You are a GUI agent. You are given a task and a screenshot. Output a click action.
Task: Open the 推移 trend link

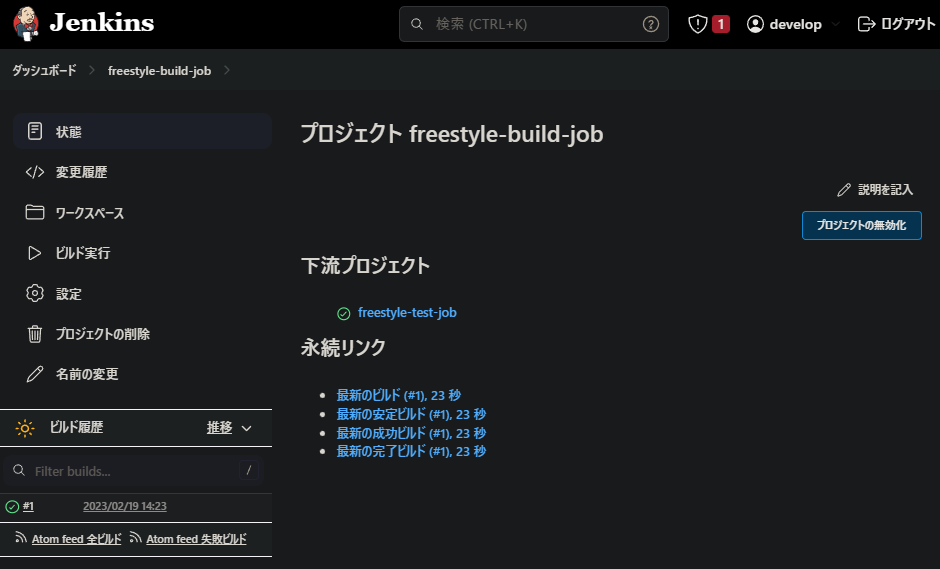pyautogui.click(x=219, y=427)
